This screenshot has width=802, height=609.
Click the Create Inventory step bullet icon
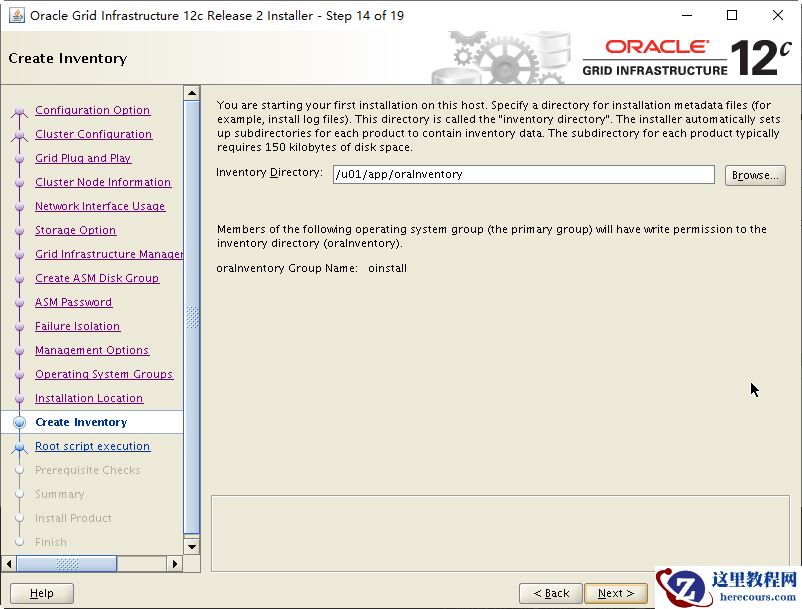click(x=19, y=422)
